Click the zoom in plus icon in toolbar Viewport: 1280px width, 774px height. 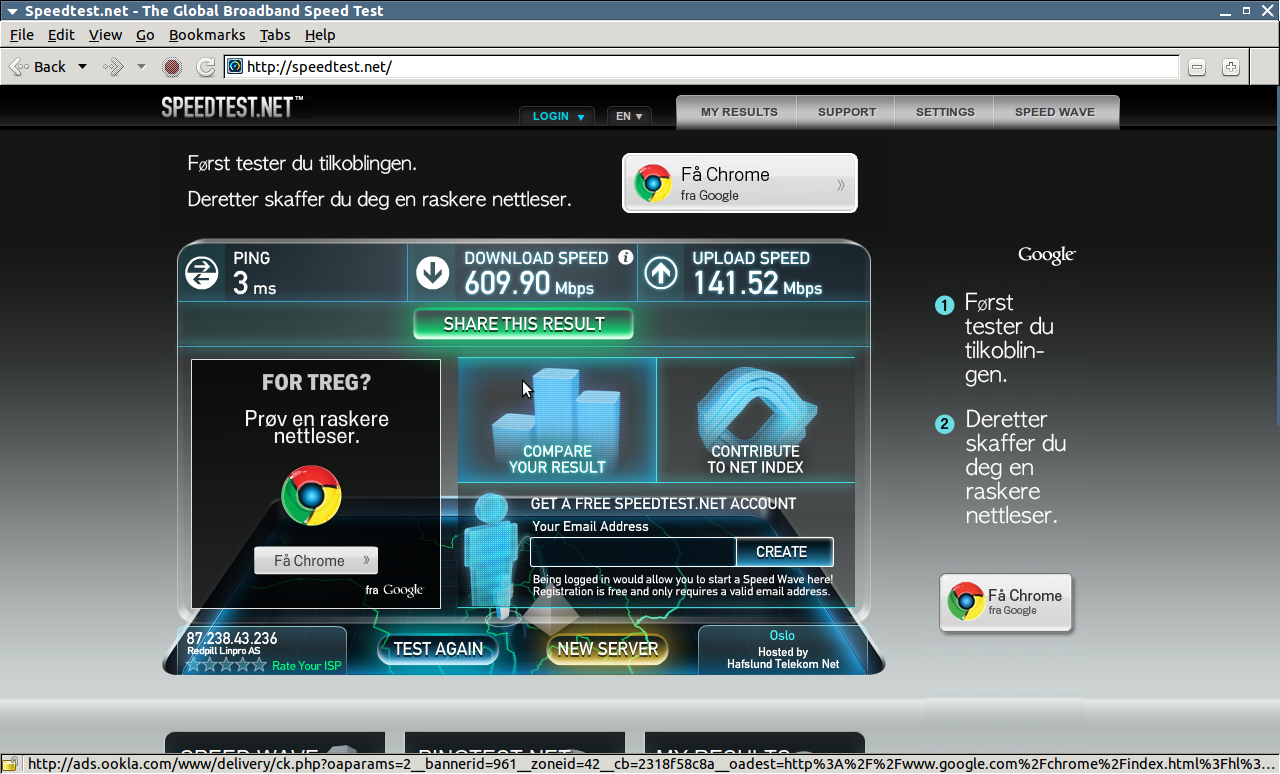coord(1231,67)
